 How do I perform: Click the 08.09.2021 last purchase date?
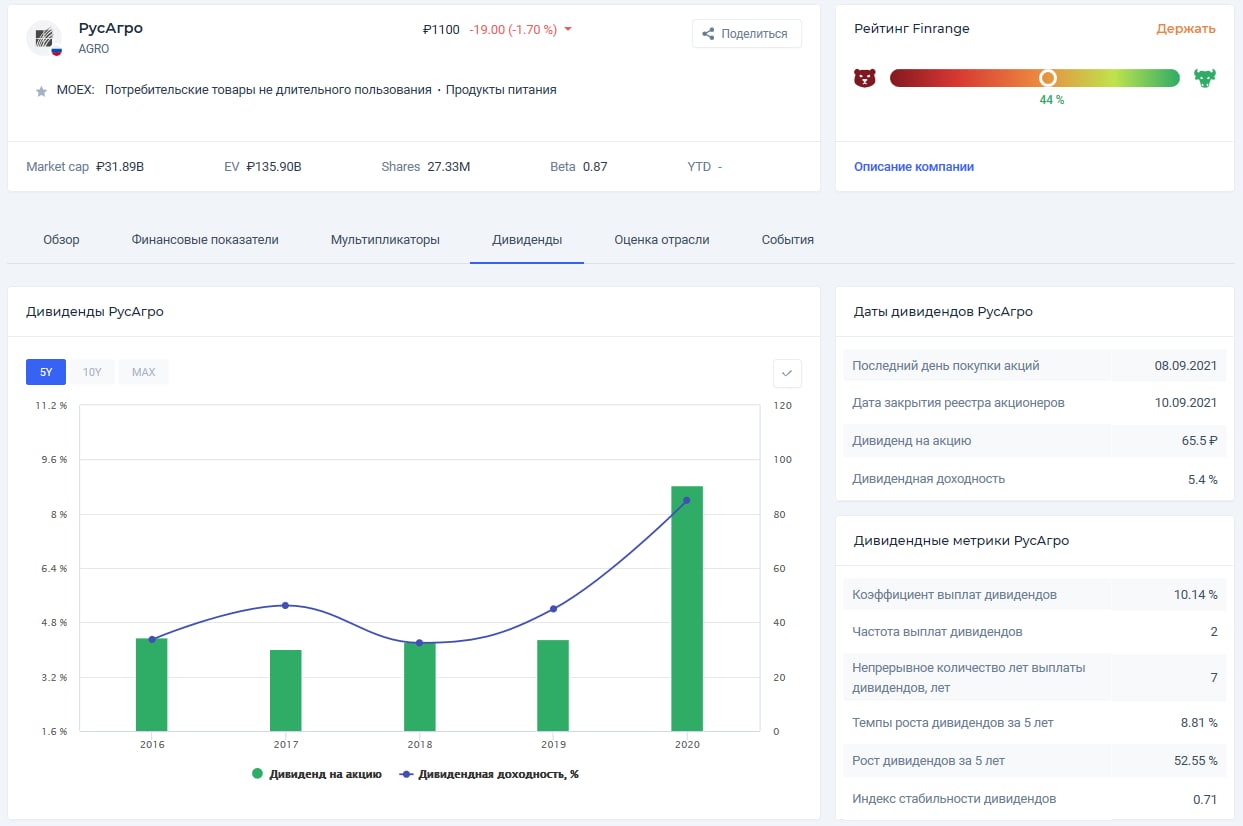coord(1186,366)
